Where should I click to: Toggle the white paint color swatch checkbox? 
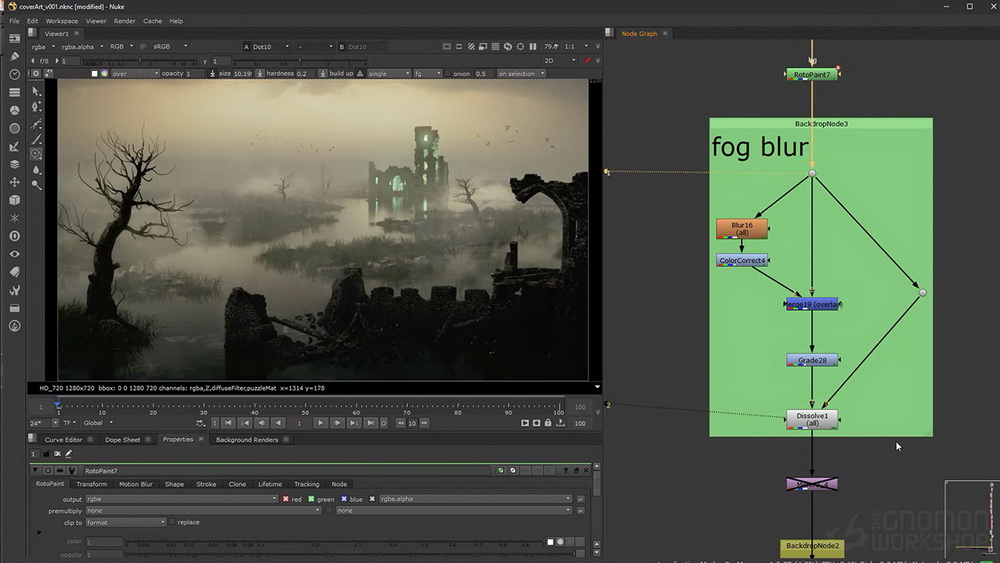94,73
